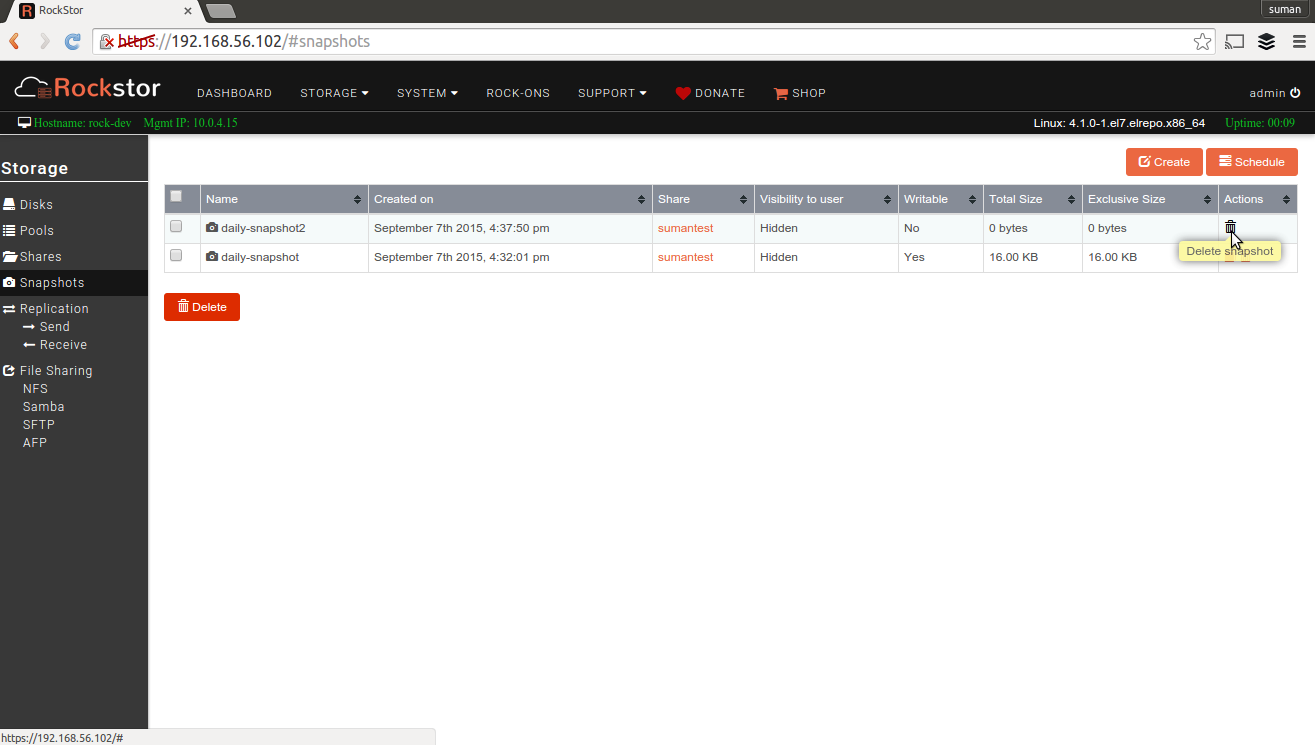The width and height of the screenshot is (1315, 745).
Task: Open a new browser tab
Action: point(221,11)
